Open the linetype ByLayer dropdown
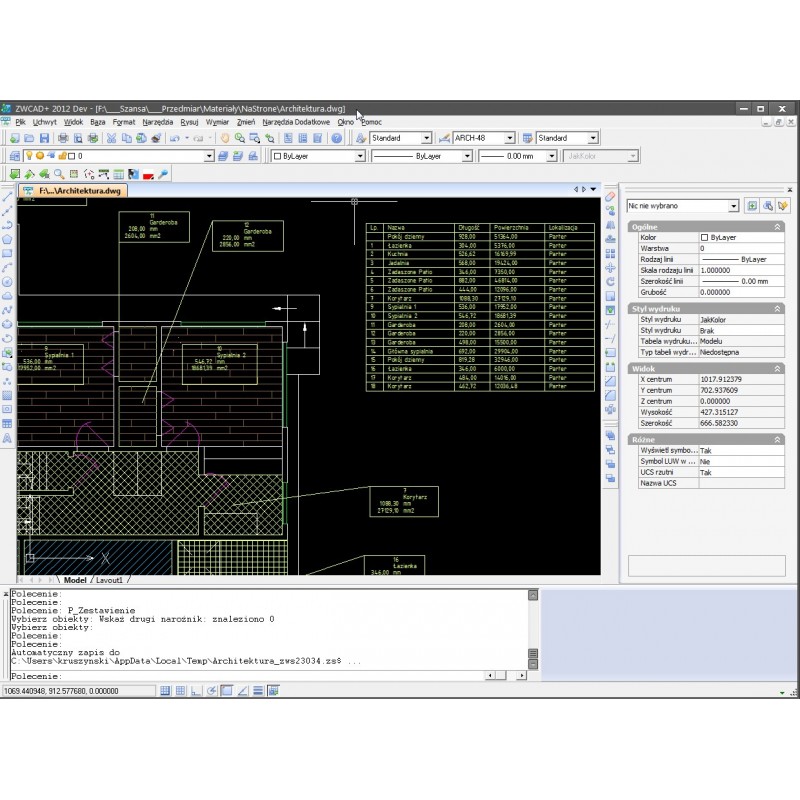Viewport: 800px width, 800px height. 467,156
